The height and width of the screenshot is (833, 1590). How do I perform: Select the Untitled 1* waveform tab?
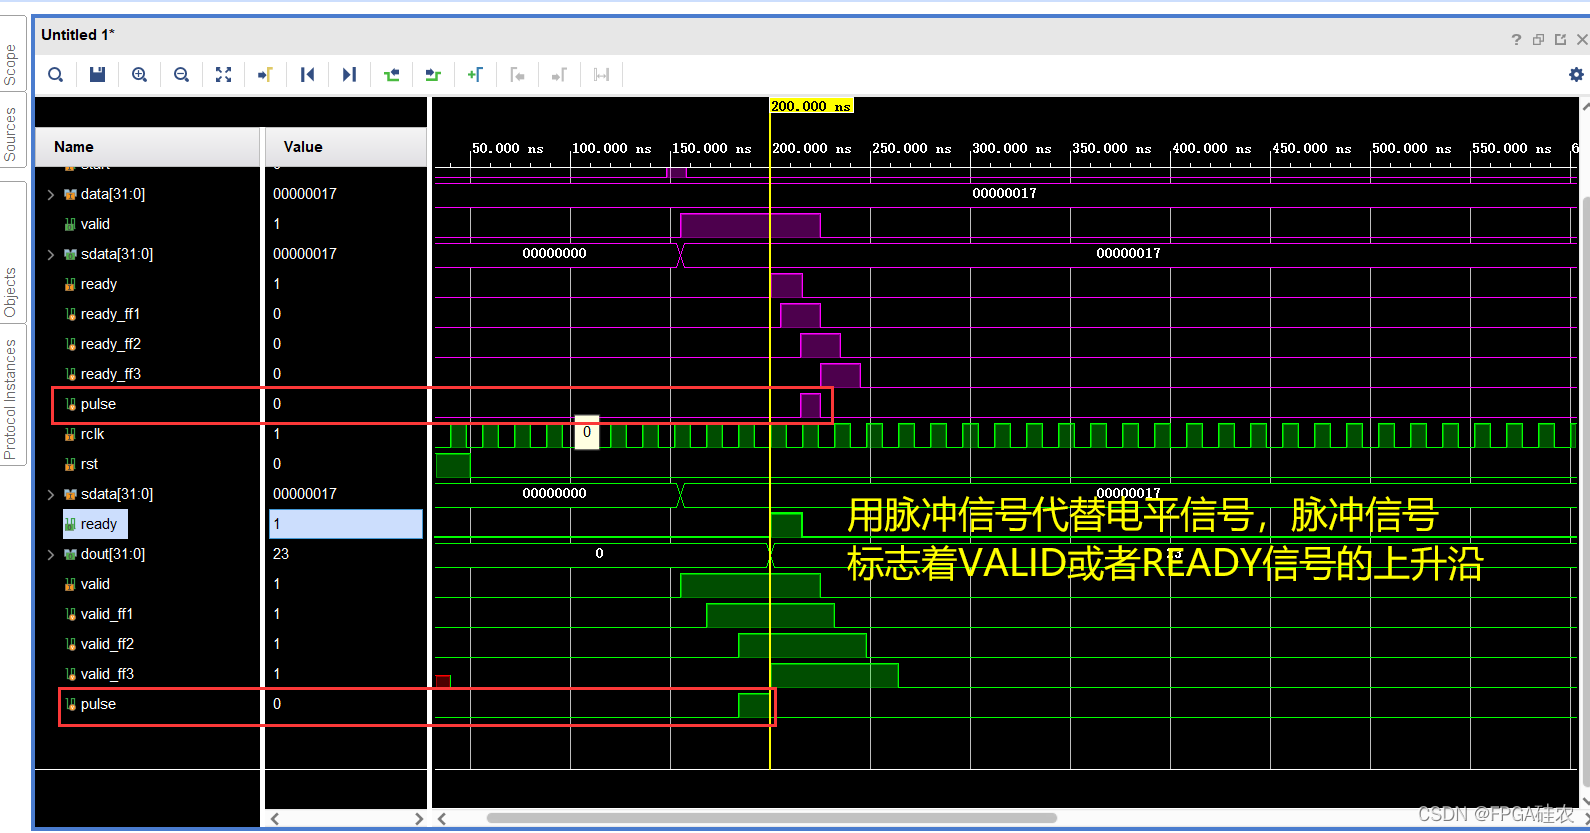[x=78, y=35]
